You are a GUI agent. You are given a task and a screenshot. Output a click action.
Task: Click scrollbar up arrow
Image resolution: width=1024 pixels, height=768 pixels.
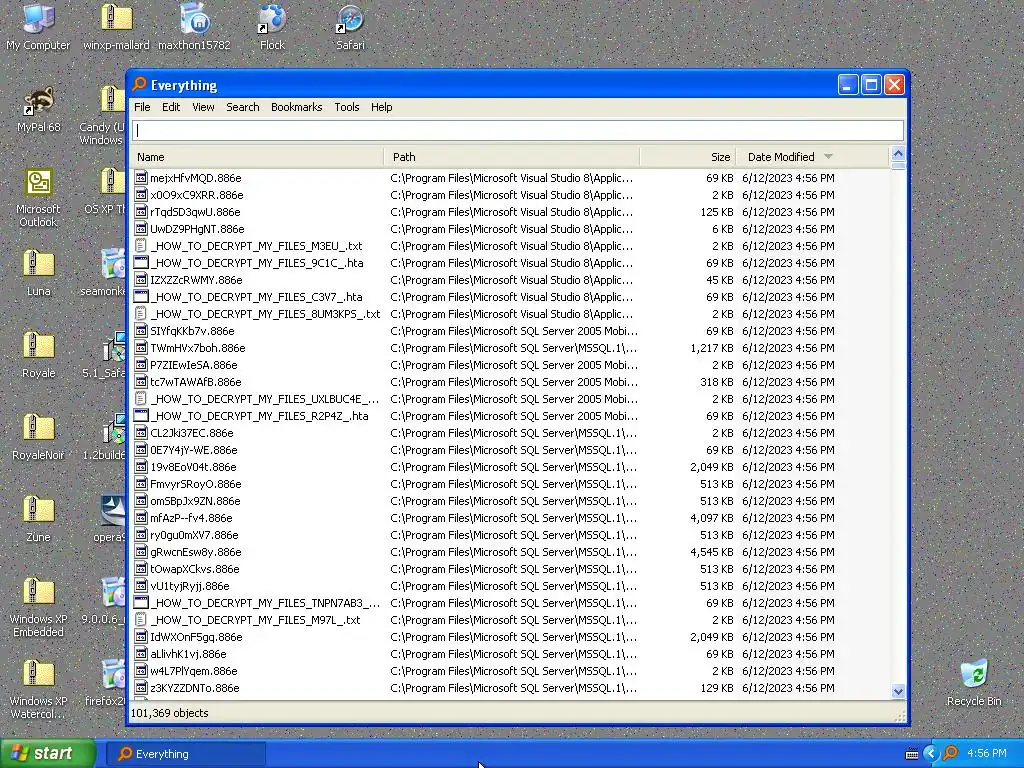click(x=898, y=154)
